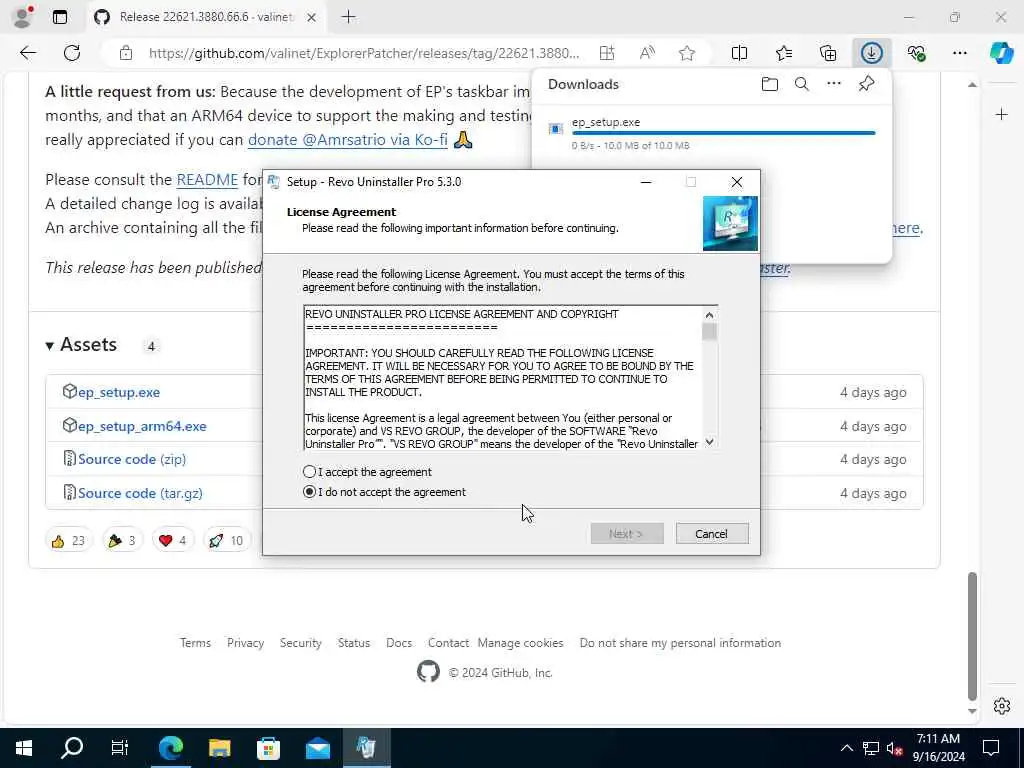Click the Next button in setup dialog
The height and width of the screenshot is (768, 1024).
(627, 534)
